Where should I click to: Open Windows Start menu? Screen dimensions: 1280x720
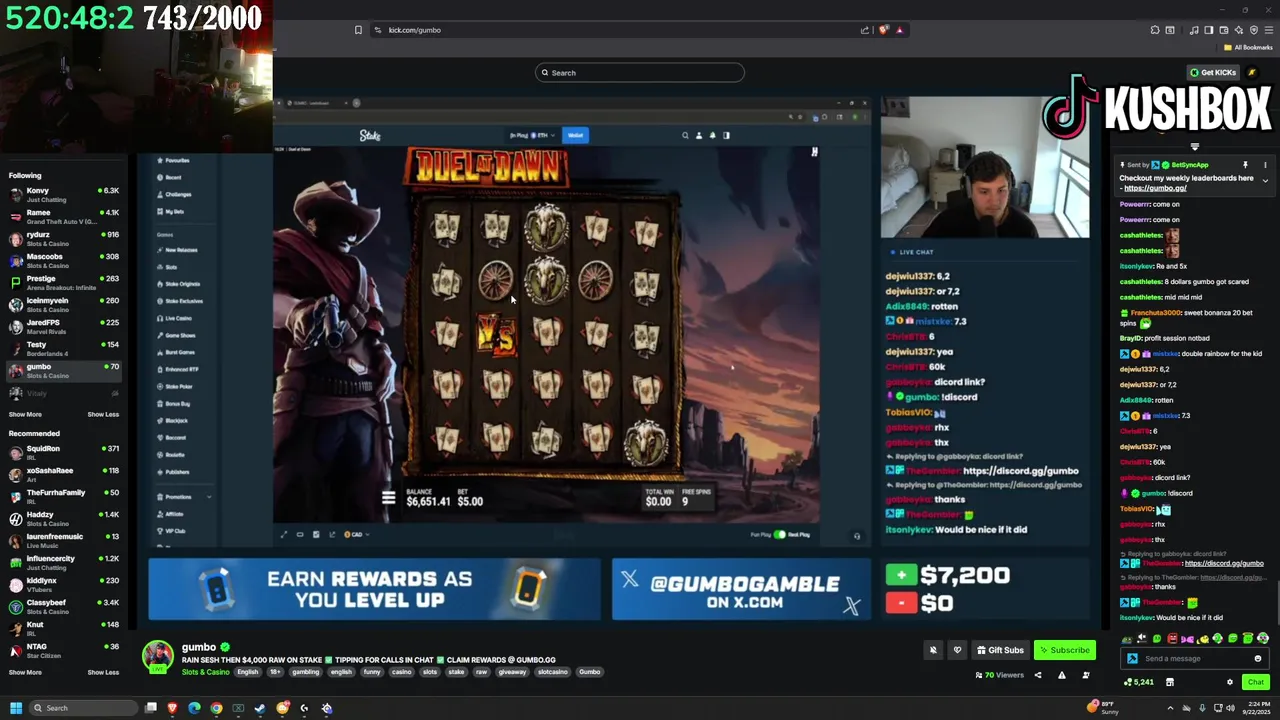coord(16,708)
